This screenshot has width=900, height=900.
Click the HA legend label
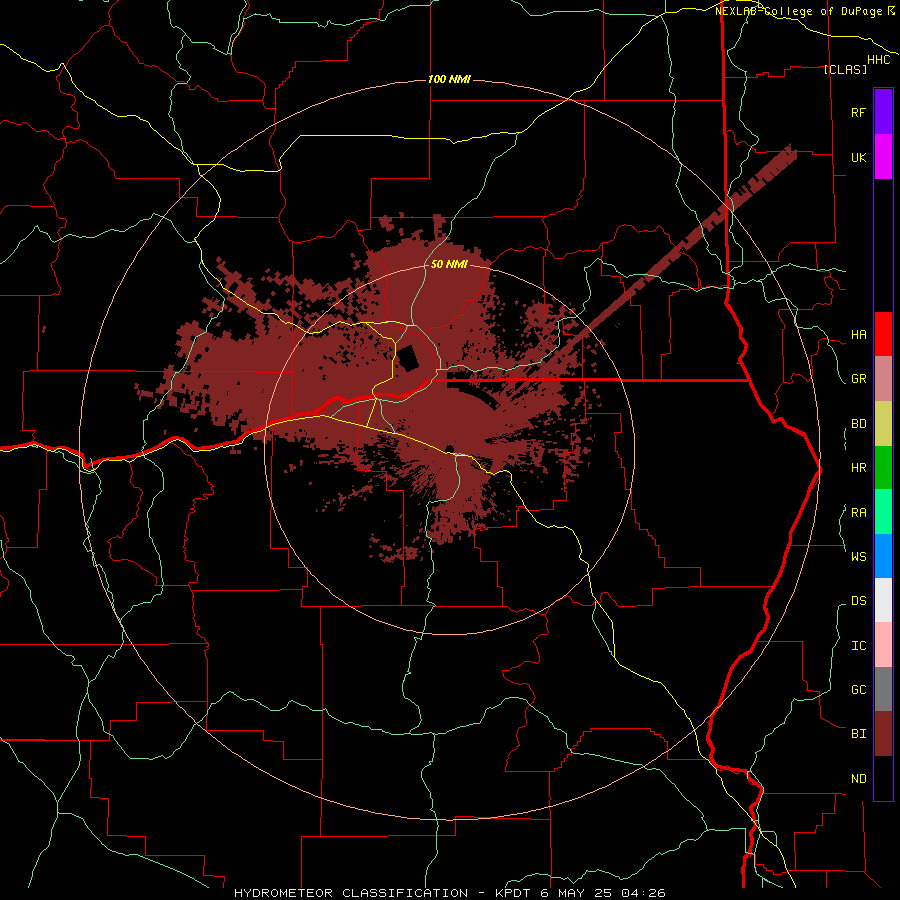pyautogui.click(x=858, y=334)
